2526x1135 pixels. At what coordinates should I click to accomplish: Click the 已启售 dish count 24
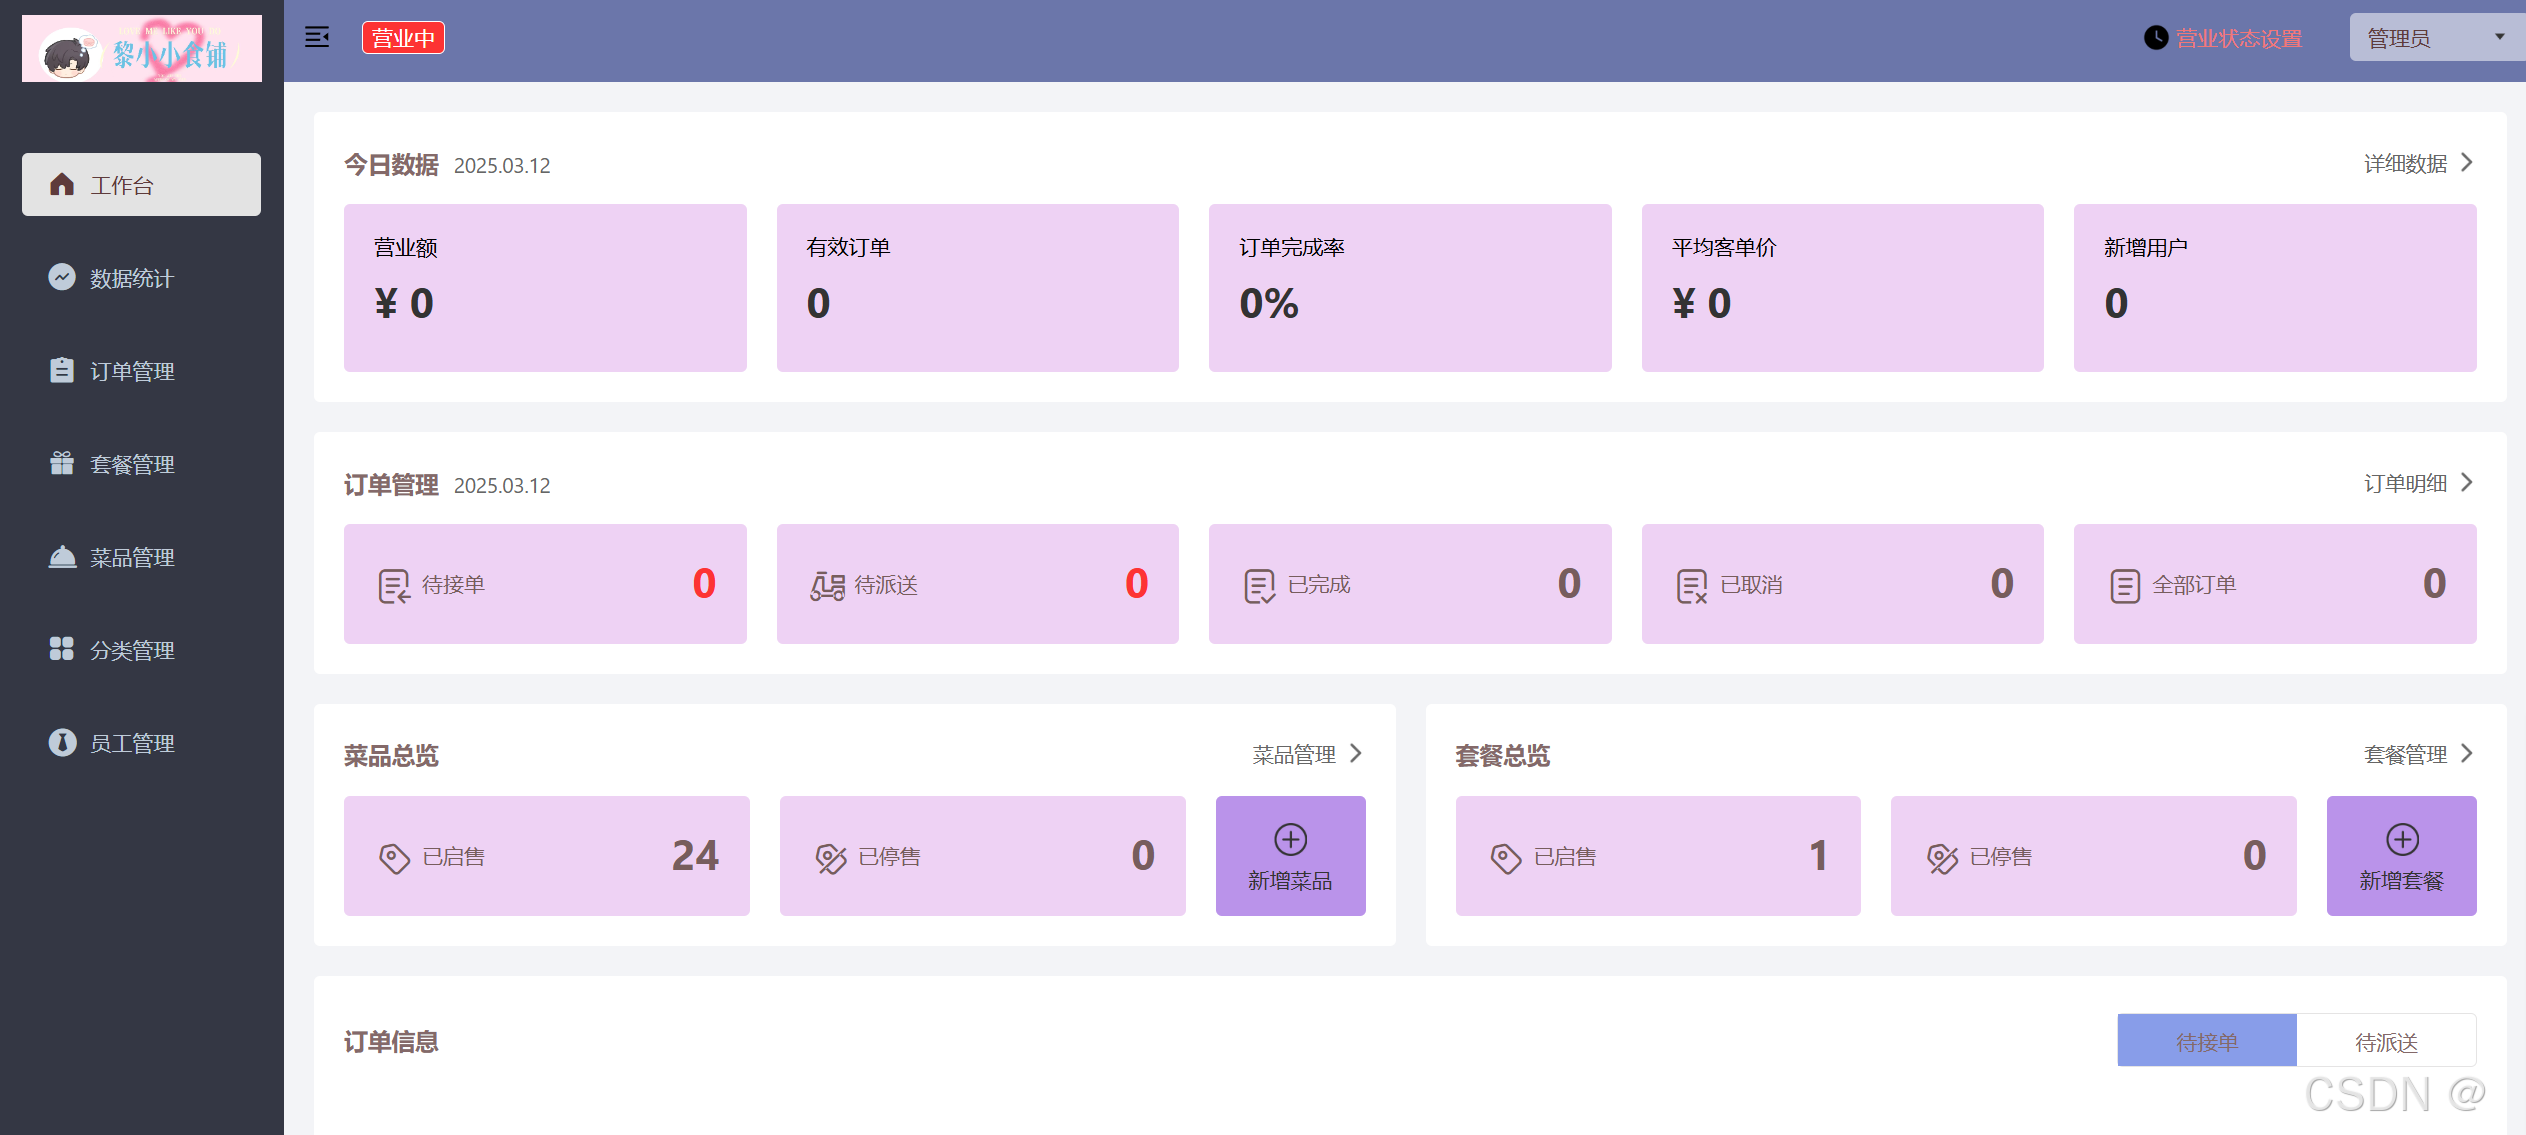click(695, 855)
